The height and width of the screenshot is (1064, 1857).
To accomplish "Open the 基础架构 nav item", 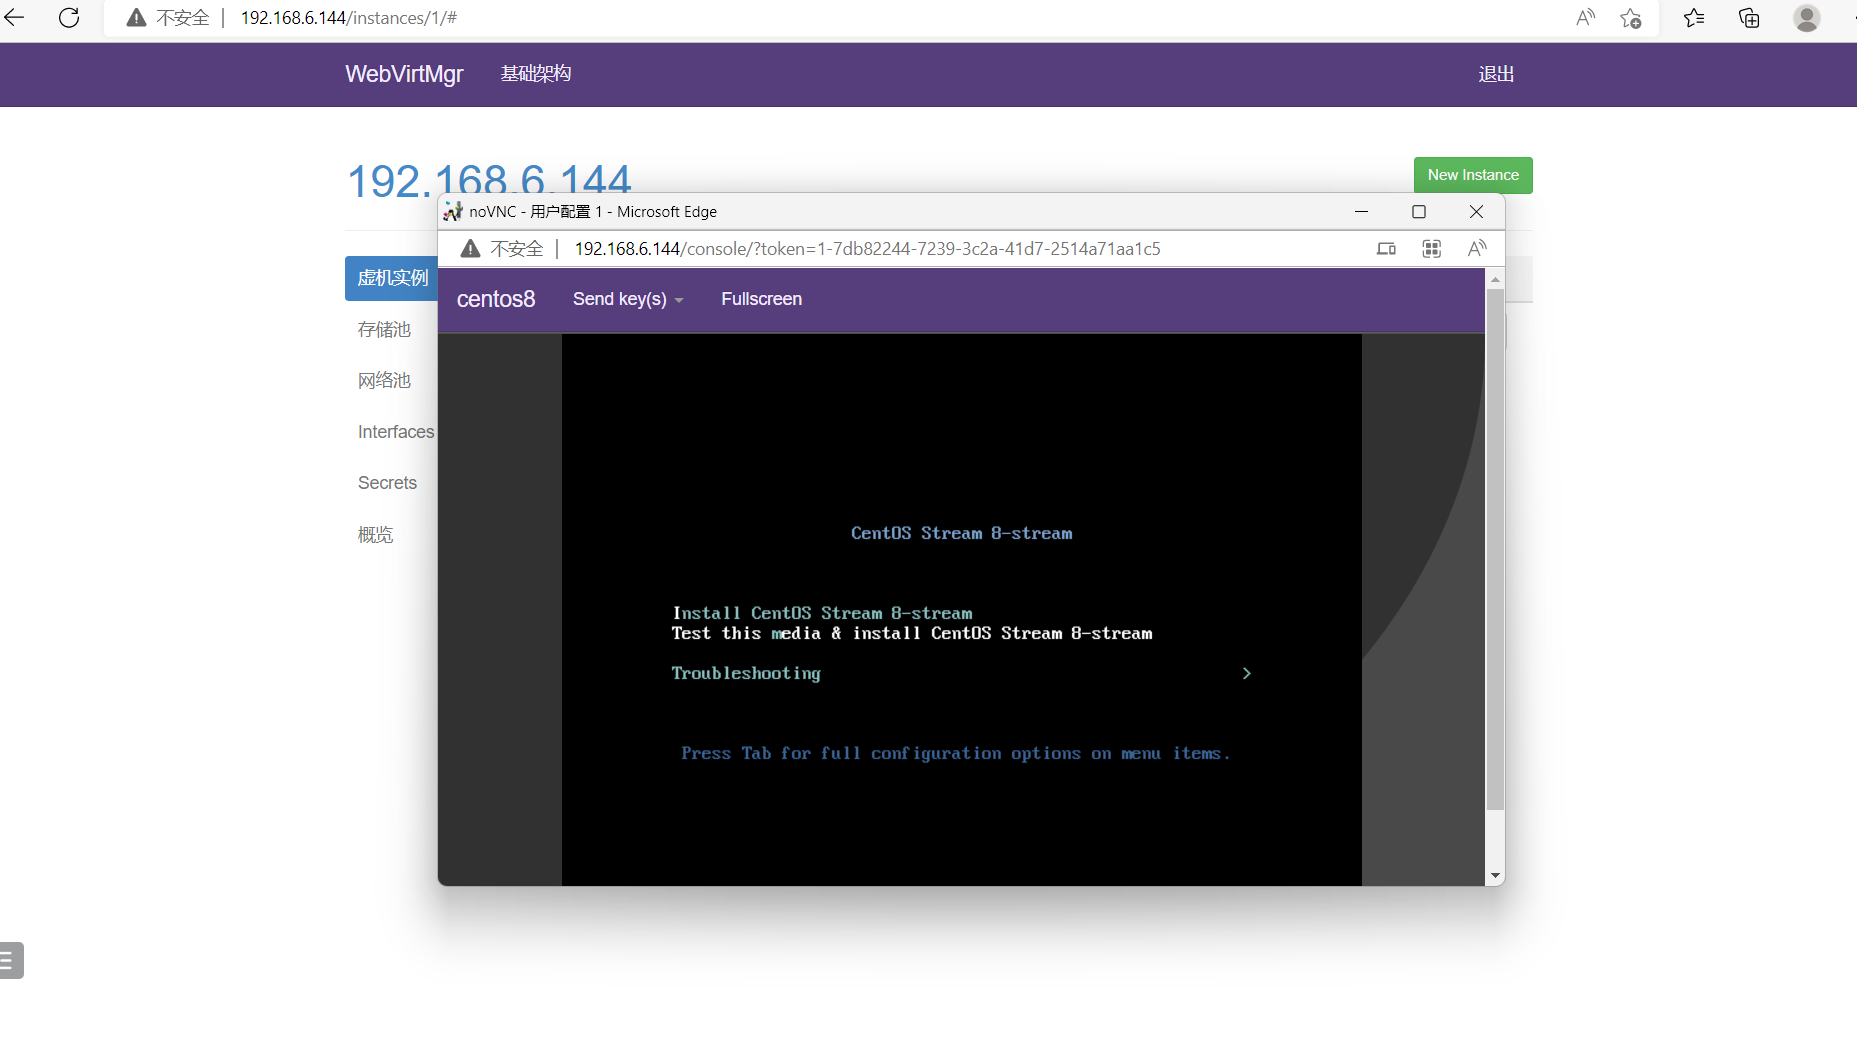I will click(x=536, y=74).
